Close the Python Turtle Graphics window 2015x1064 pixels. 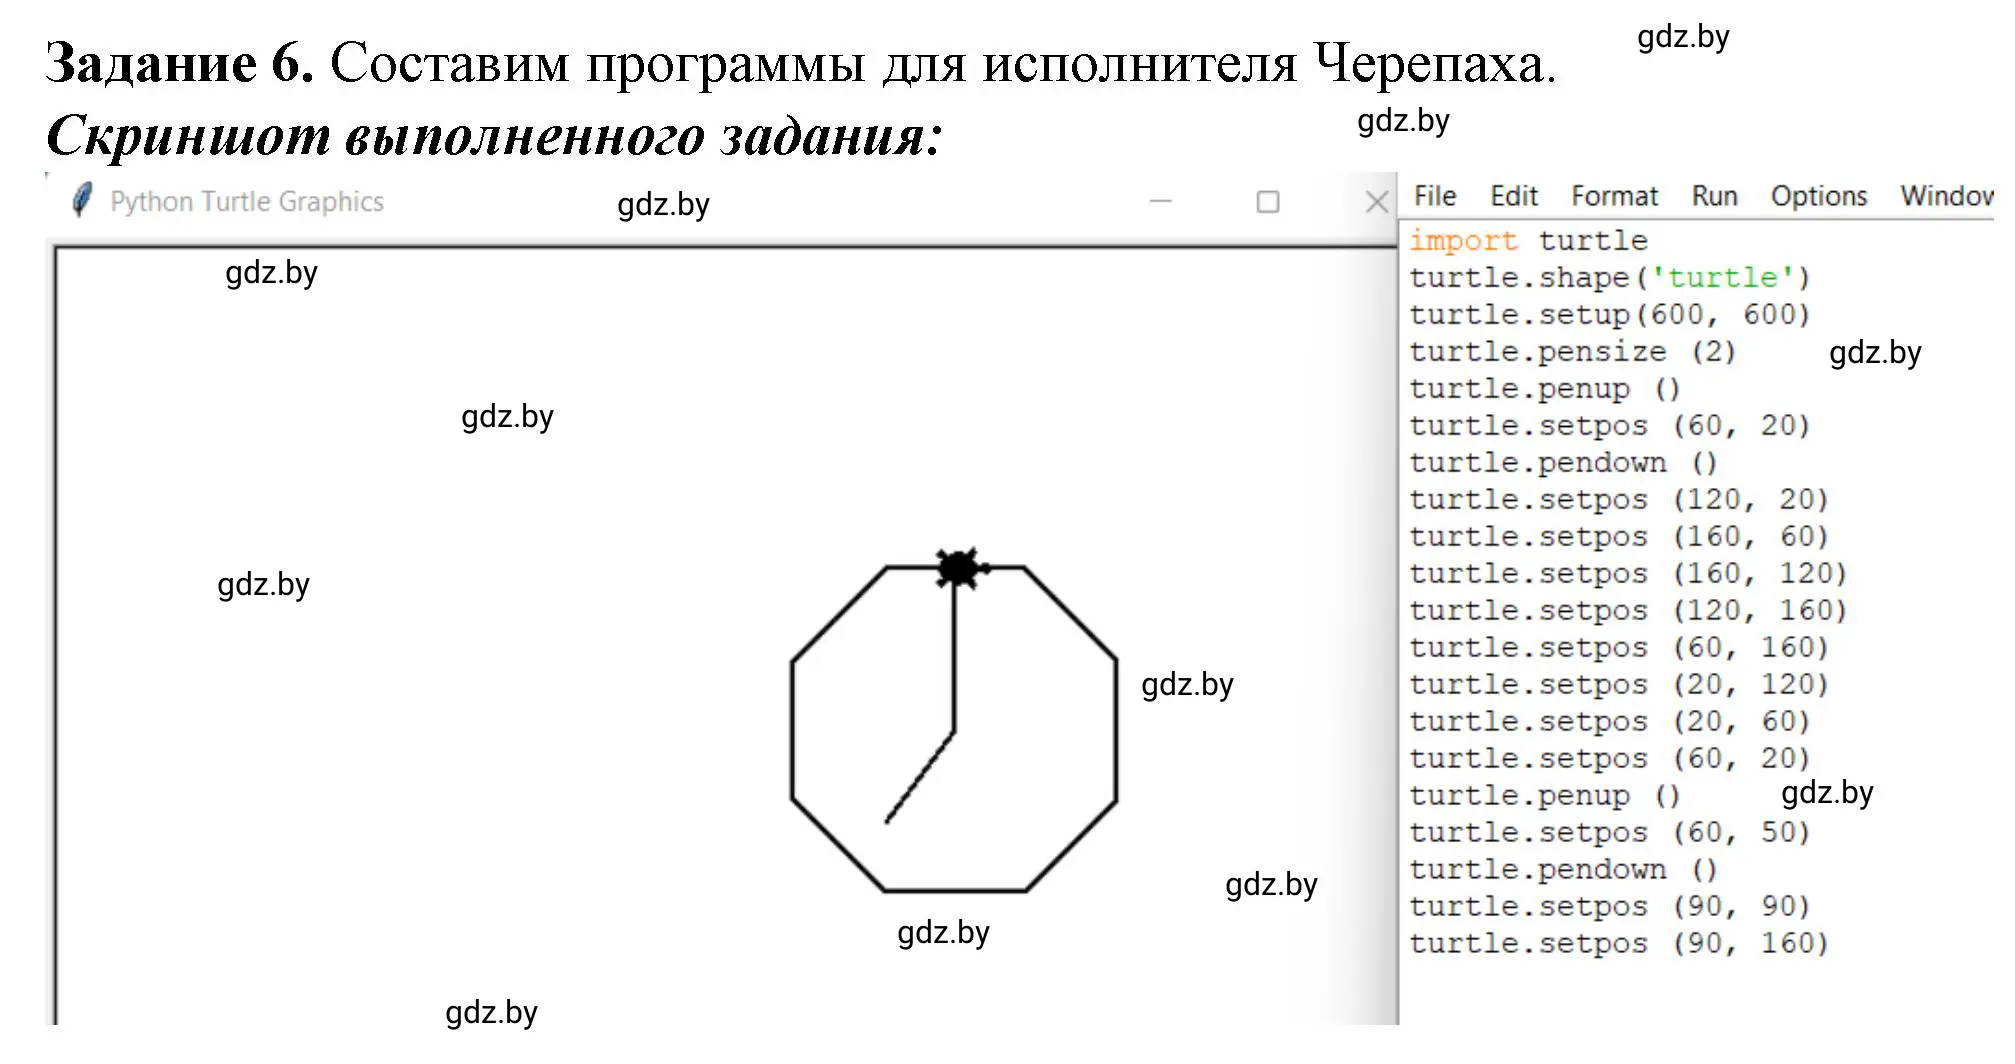pos(1377,202)
